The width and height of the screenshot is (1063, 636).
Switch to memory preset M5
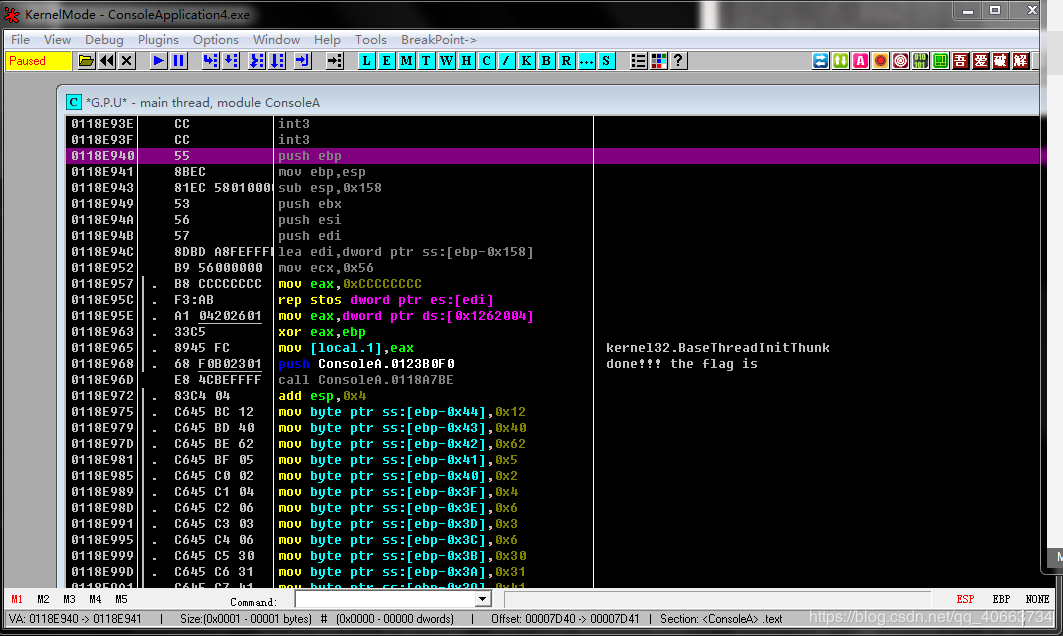click(x=121, y=599)
